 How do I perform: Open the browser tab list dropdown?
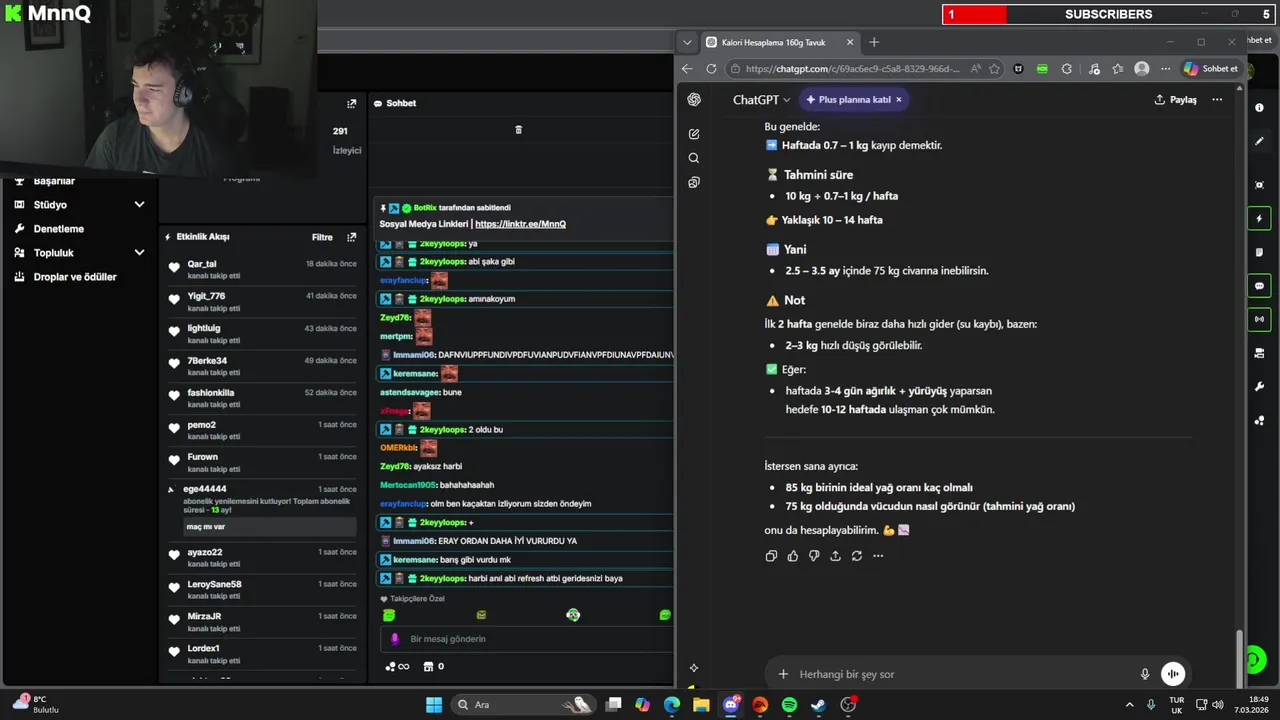pyautogui.click(x=686, y=42)
